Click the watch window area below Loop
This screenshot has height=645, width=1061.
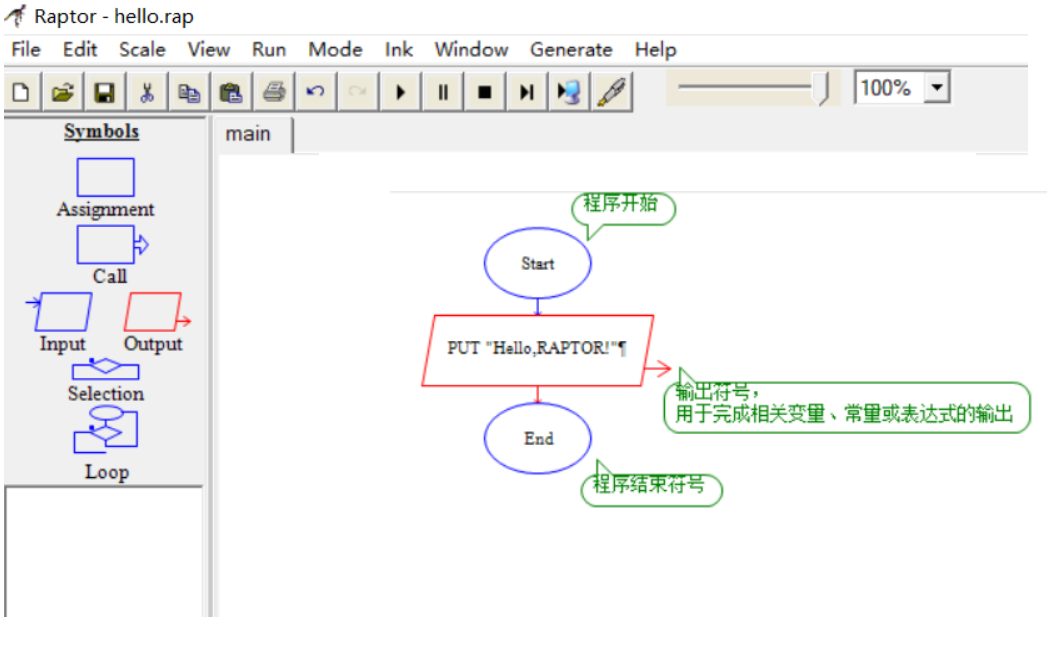coord(104,552)
